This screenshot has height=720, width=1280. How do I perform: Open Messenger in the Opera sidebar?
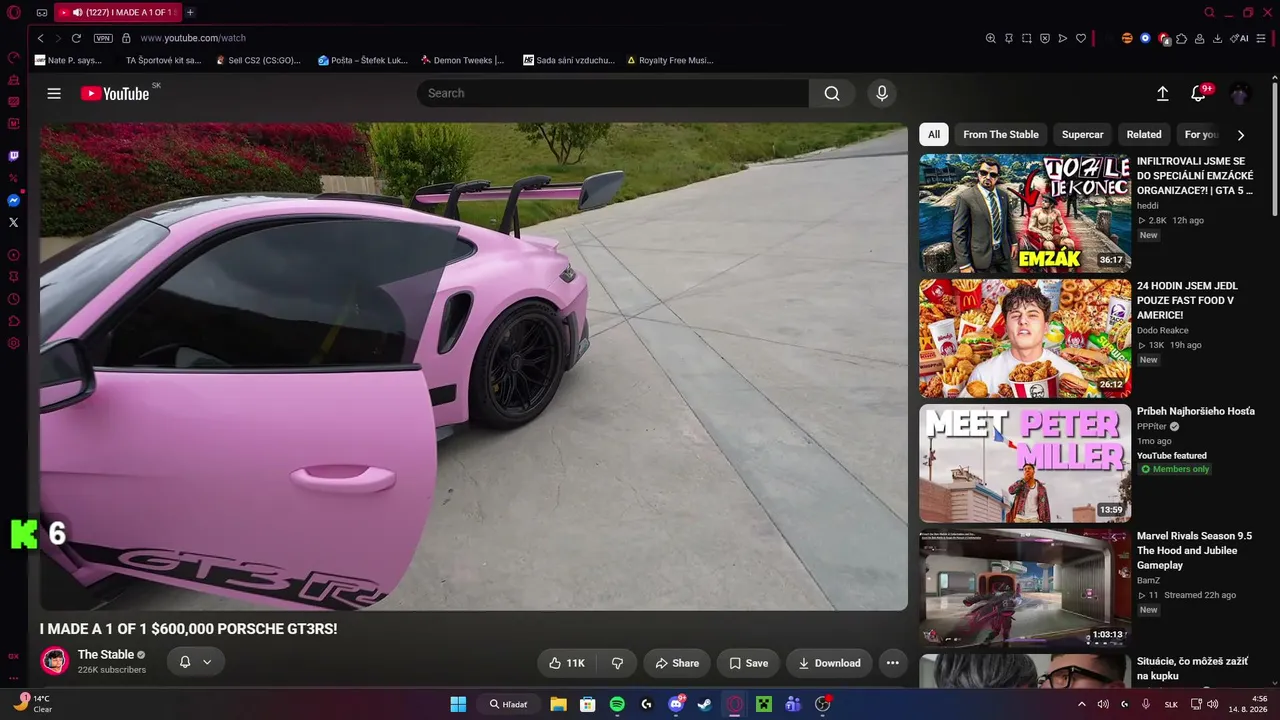click(x=14, y=200)
